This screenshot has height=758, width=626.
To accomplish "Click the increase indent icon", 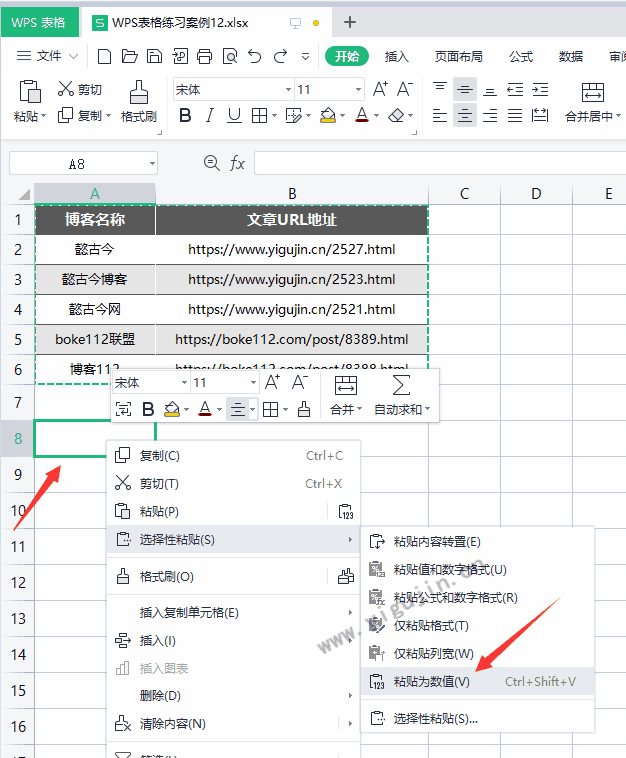I will coord(540,89).
